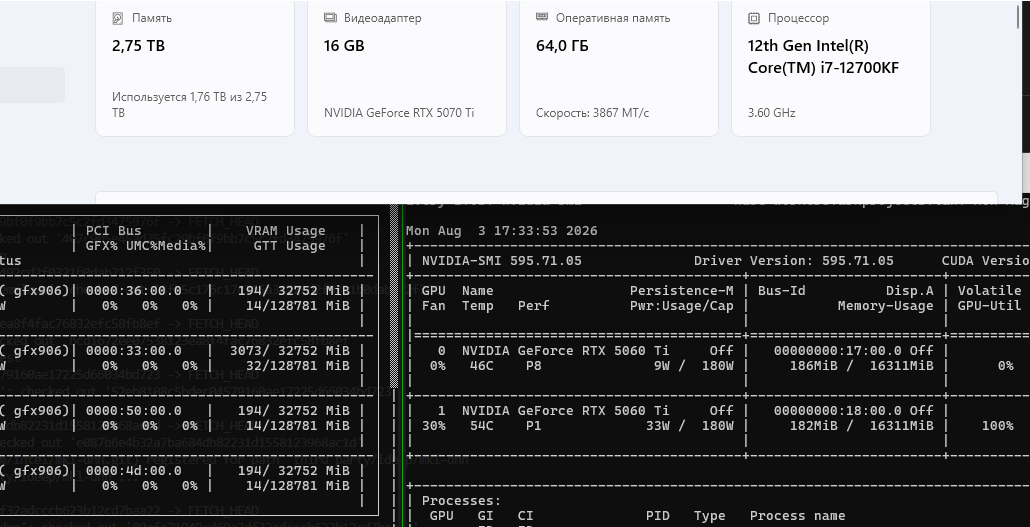The image size is (1030, 527).
Task: Click the 'Скорость: 3867 МТ/с' text
Action: pos(593,113)
